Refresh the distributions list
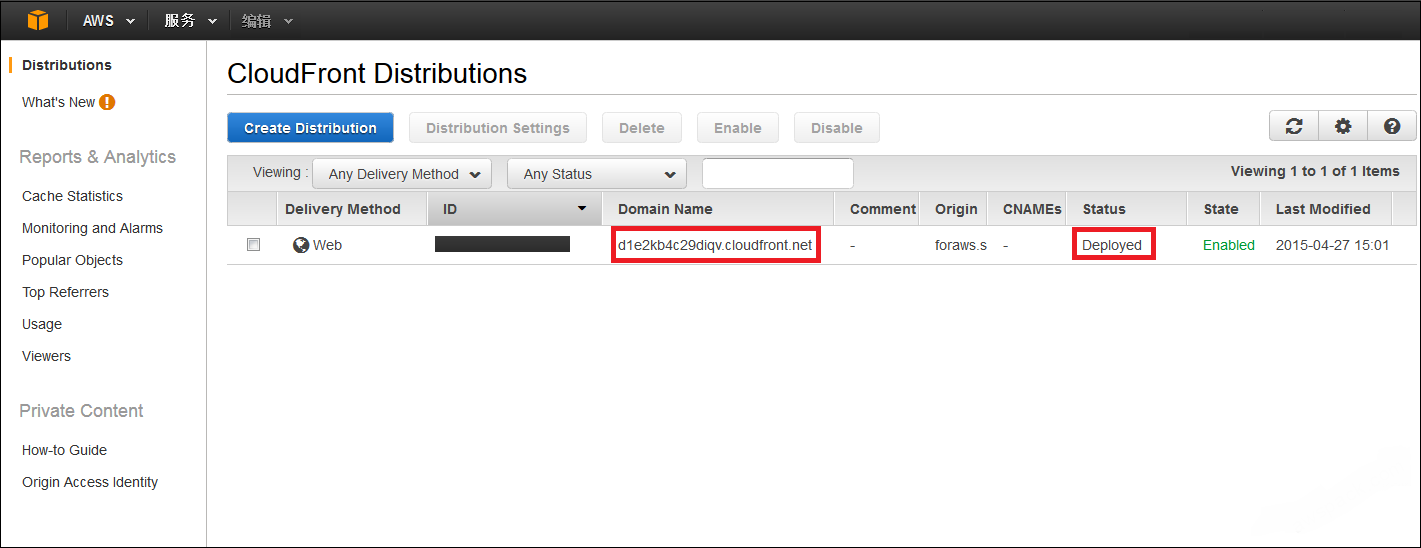 (1294, 126)
